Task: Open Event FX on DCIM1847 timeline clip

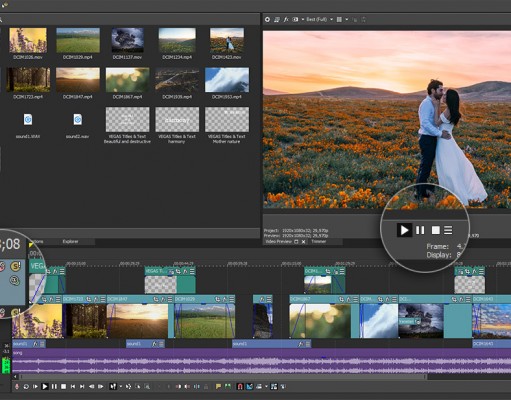Action: tap(163, 299)
